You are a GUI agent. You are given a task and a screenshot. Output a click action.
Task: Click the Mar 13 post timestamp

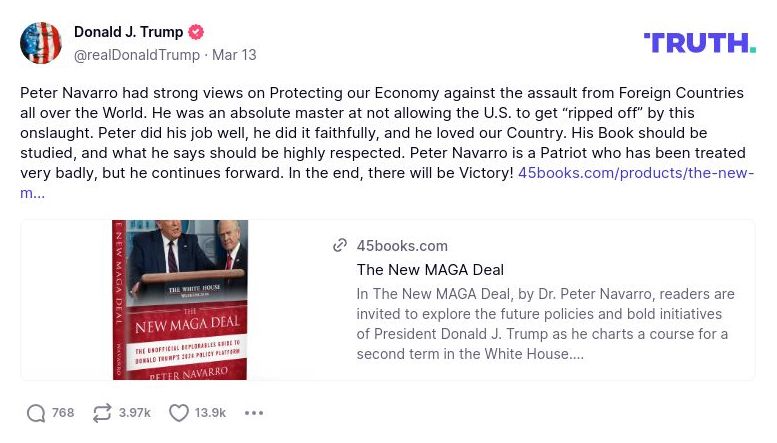[x=234, y=55]
